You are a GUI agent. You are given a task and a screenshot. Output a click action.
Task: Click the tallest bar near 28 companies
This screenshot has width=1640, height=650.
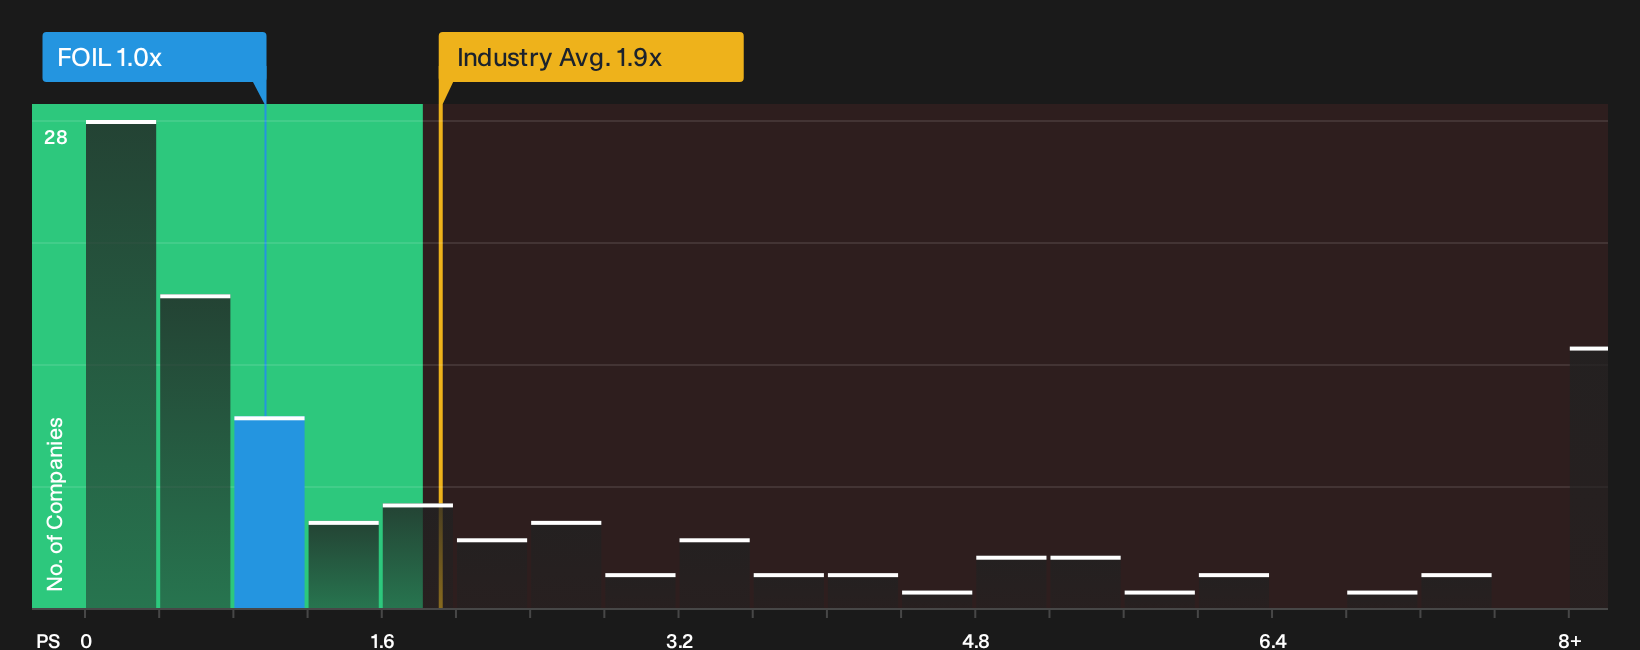click(x=121, y=364)
